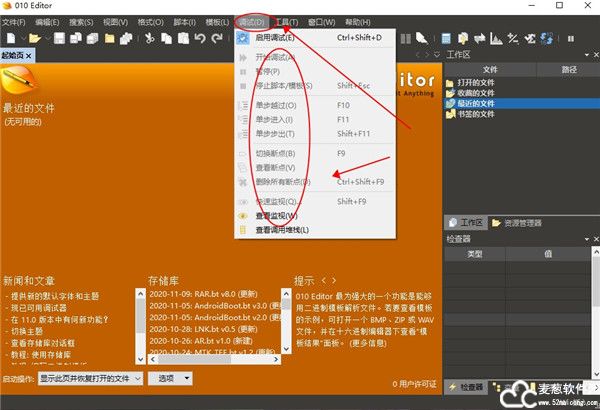Undo the last action via toolbar
The width and height of the screenshot is (600, 410).
point(200,38)
